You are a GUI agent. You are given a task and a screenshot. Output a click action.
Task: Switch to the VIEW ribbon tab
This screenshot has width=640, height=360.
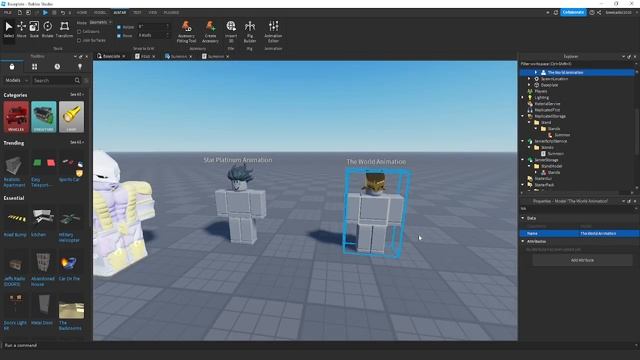click(x=153, y=13)
